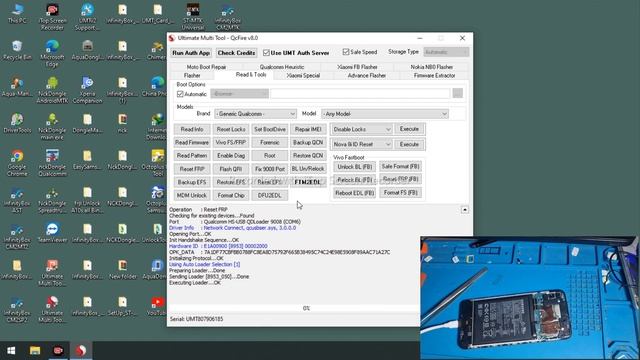Click QcFire red taskbar icon

81,351
